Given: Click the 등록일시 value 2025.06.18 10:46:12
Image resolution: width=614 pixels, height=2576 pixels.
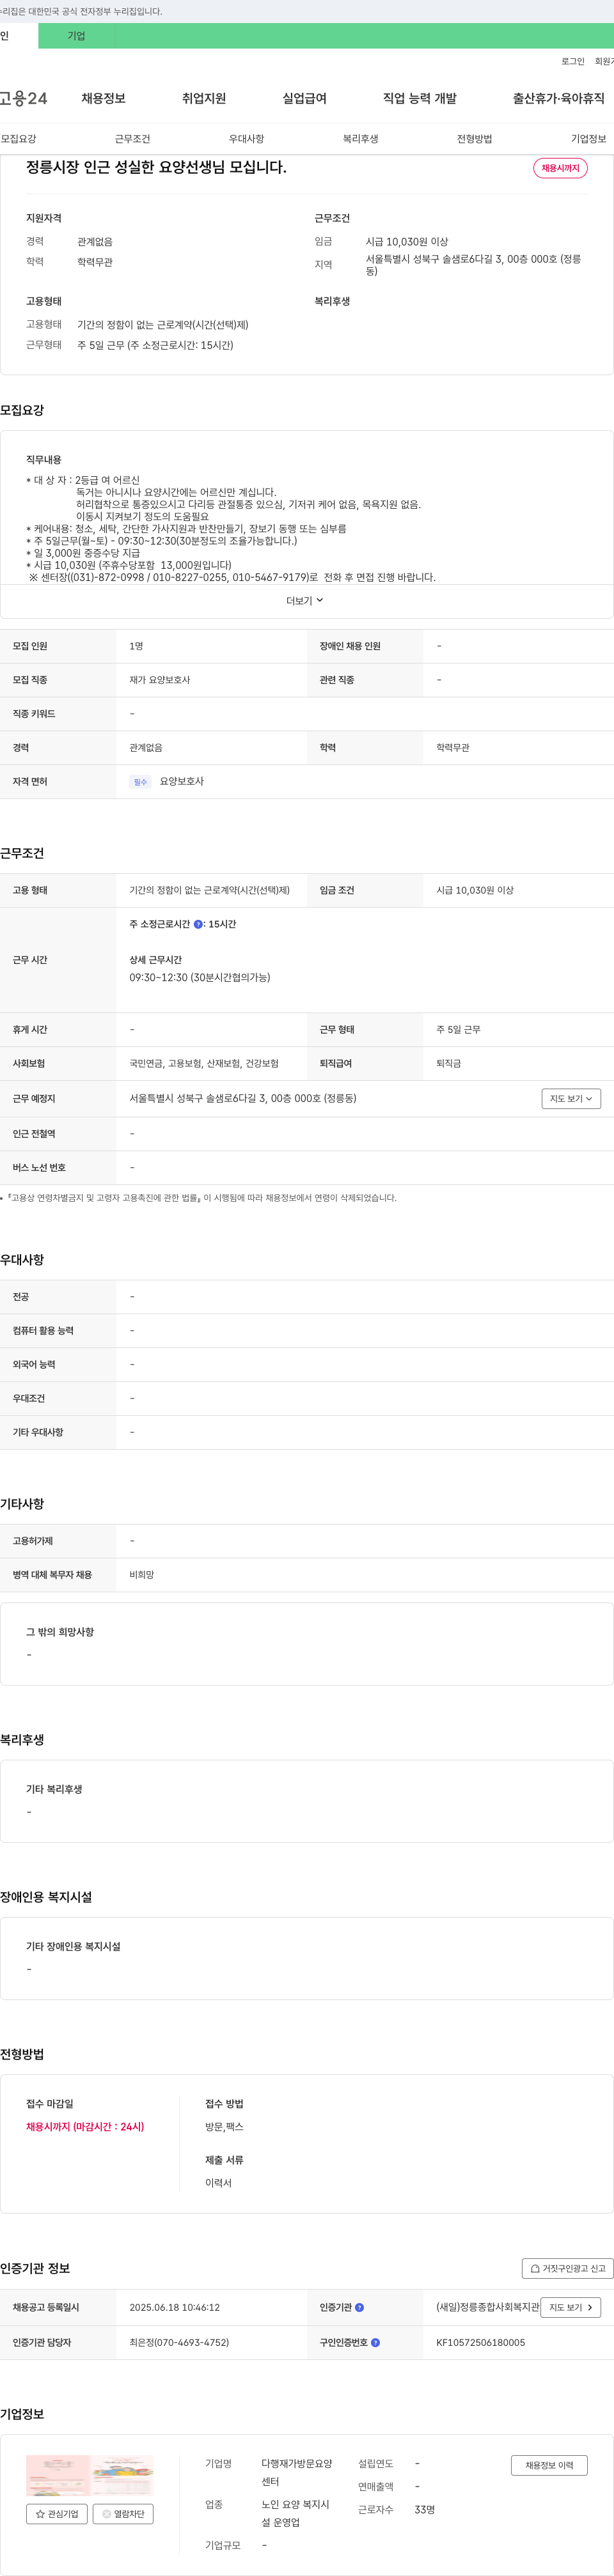Looking at the screenshot, I should click(x=174, y=2308).
